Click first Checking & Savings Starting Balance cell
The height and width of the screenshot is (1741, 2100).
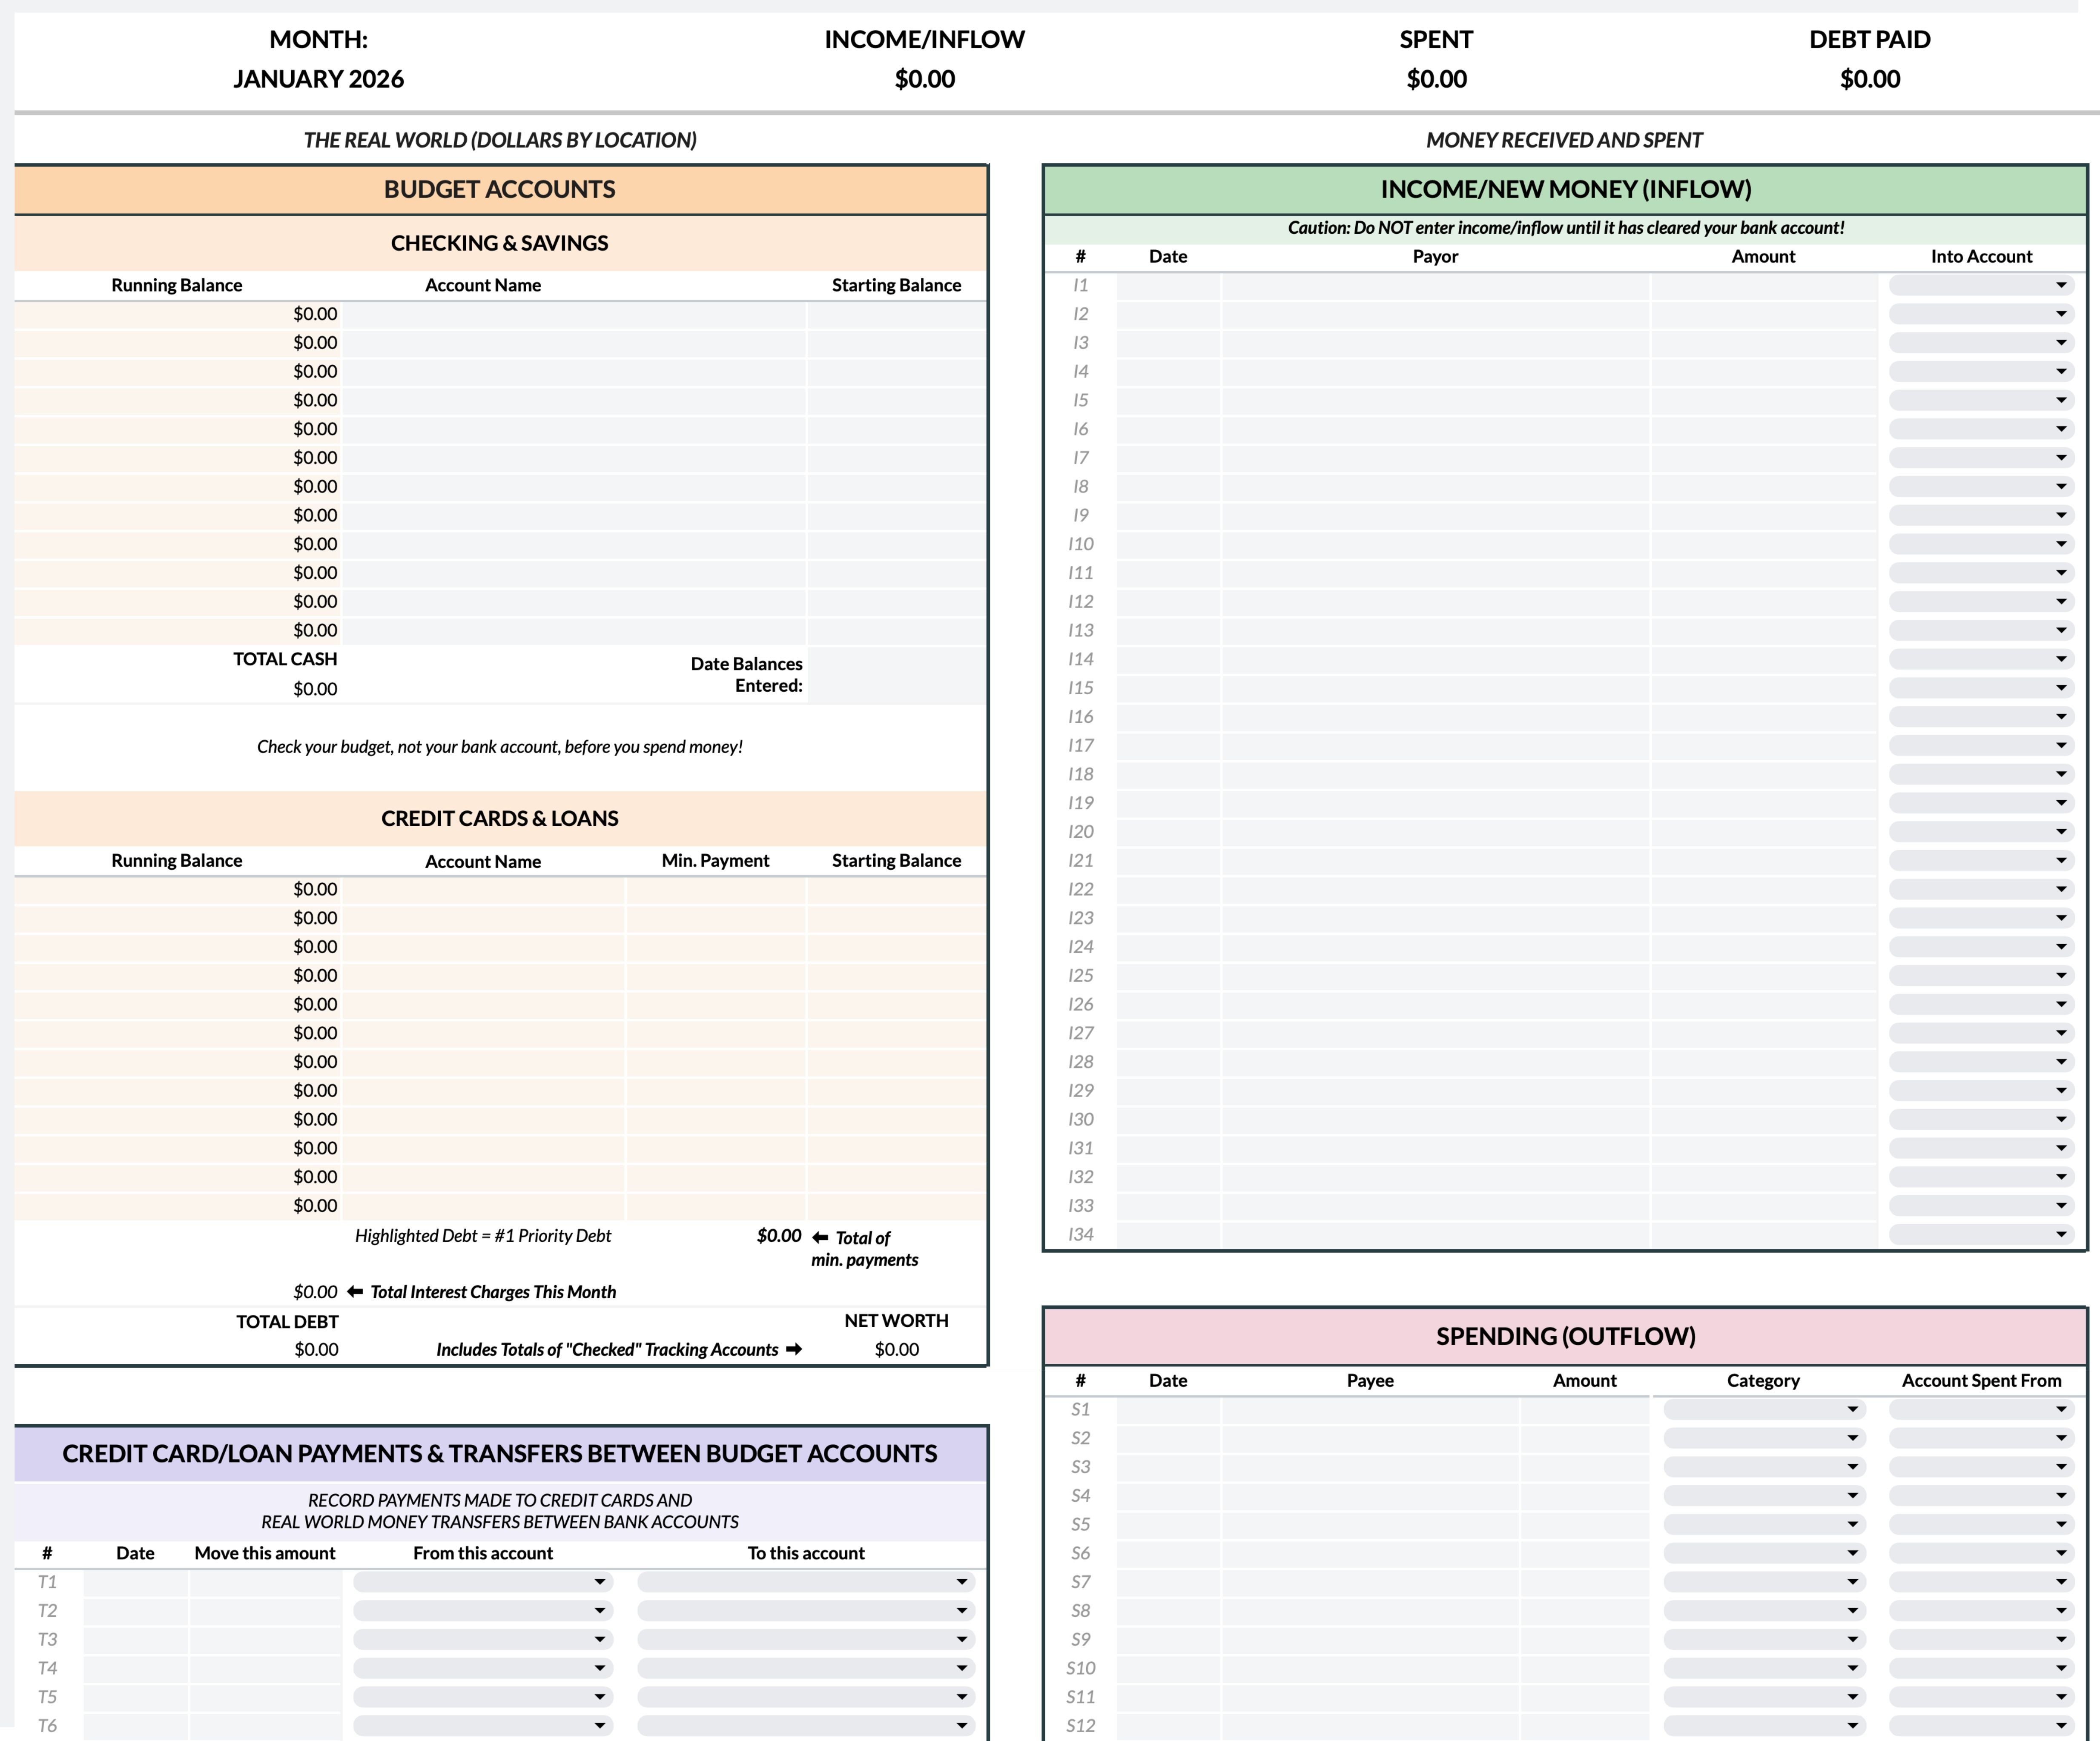(x=896, y=314)
